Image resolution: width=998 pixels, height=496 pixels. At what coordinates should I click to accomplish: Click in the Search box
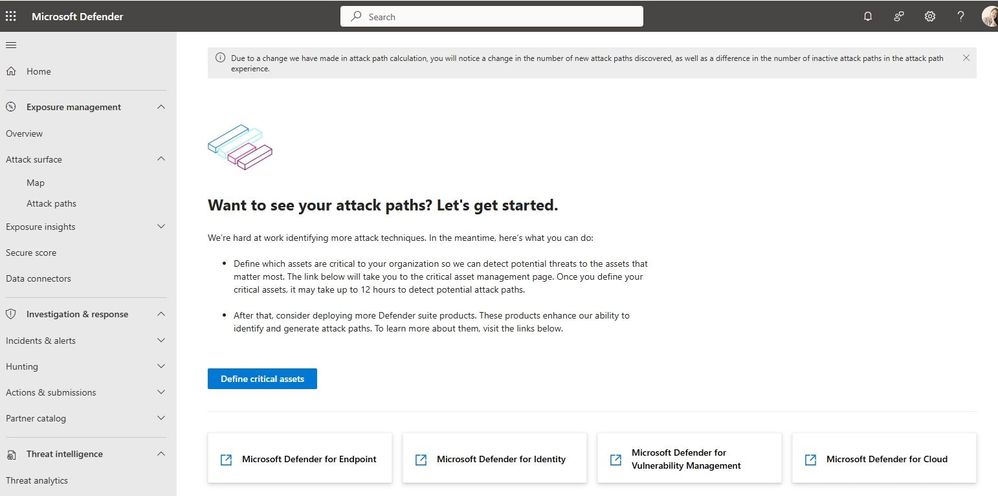click(491, 17)
